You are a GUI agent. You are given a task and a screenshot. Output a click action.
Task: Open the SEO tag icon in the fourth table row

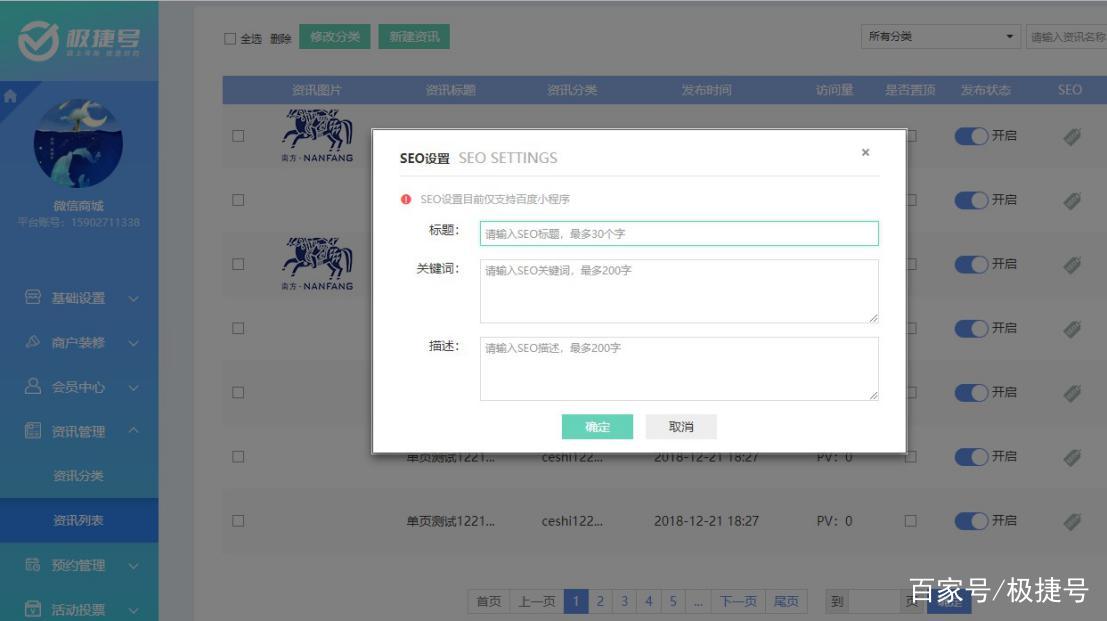(1072, 329)
